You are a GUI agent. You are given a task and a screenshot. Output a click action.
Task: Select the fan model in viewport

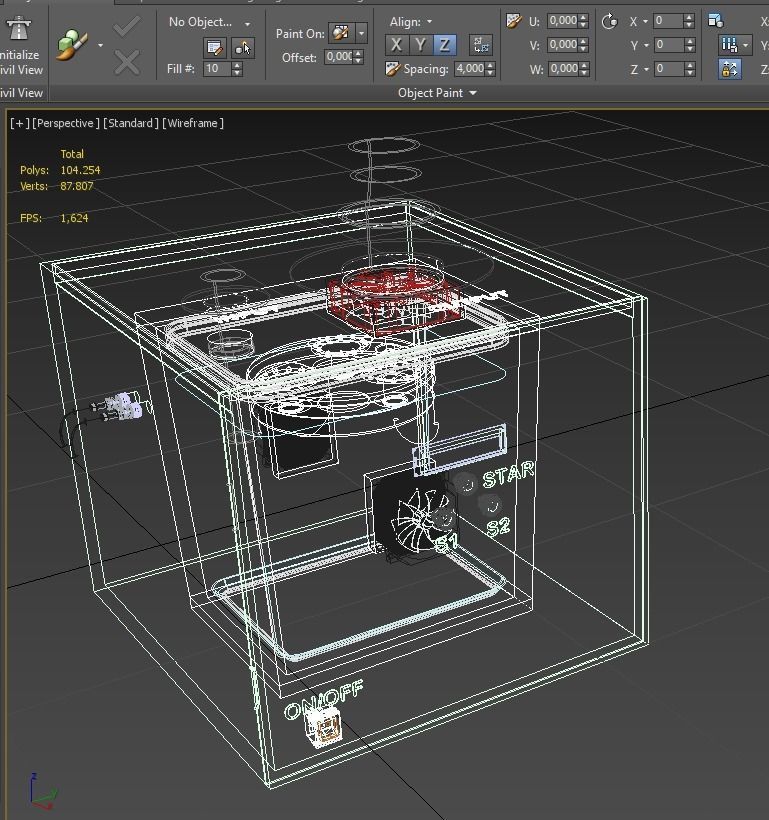tap(419, 519)
